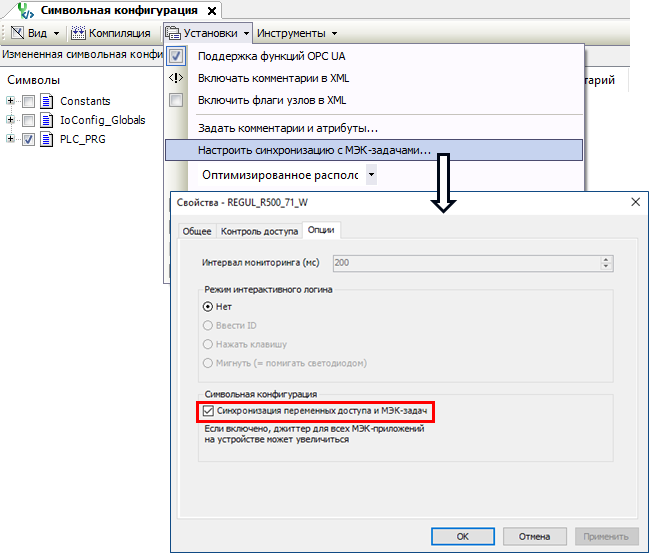The width and height of the screenshot is (649, 553).
Task: Expand the Constants tree node
Action: click(11, 101)
